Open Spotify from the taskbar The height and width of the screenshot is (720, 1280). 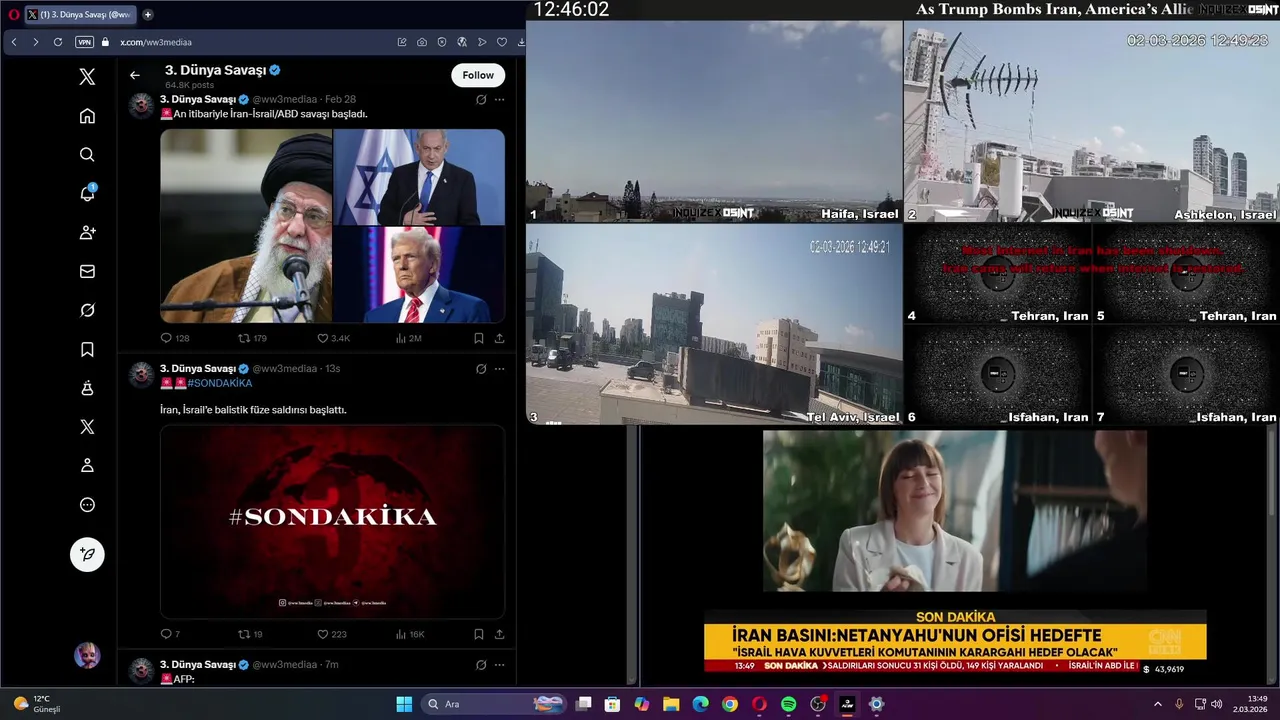[x=788, y=704]
